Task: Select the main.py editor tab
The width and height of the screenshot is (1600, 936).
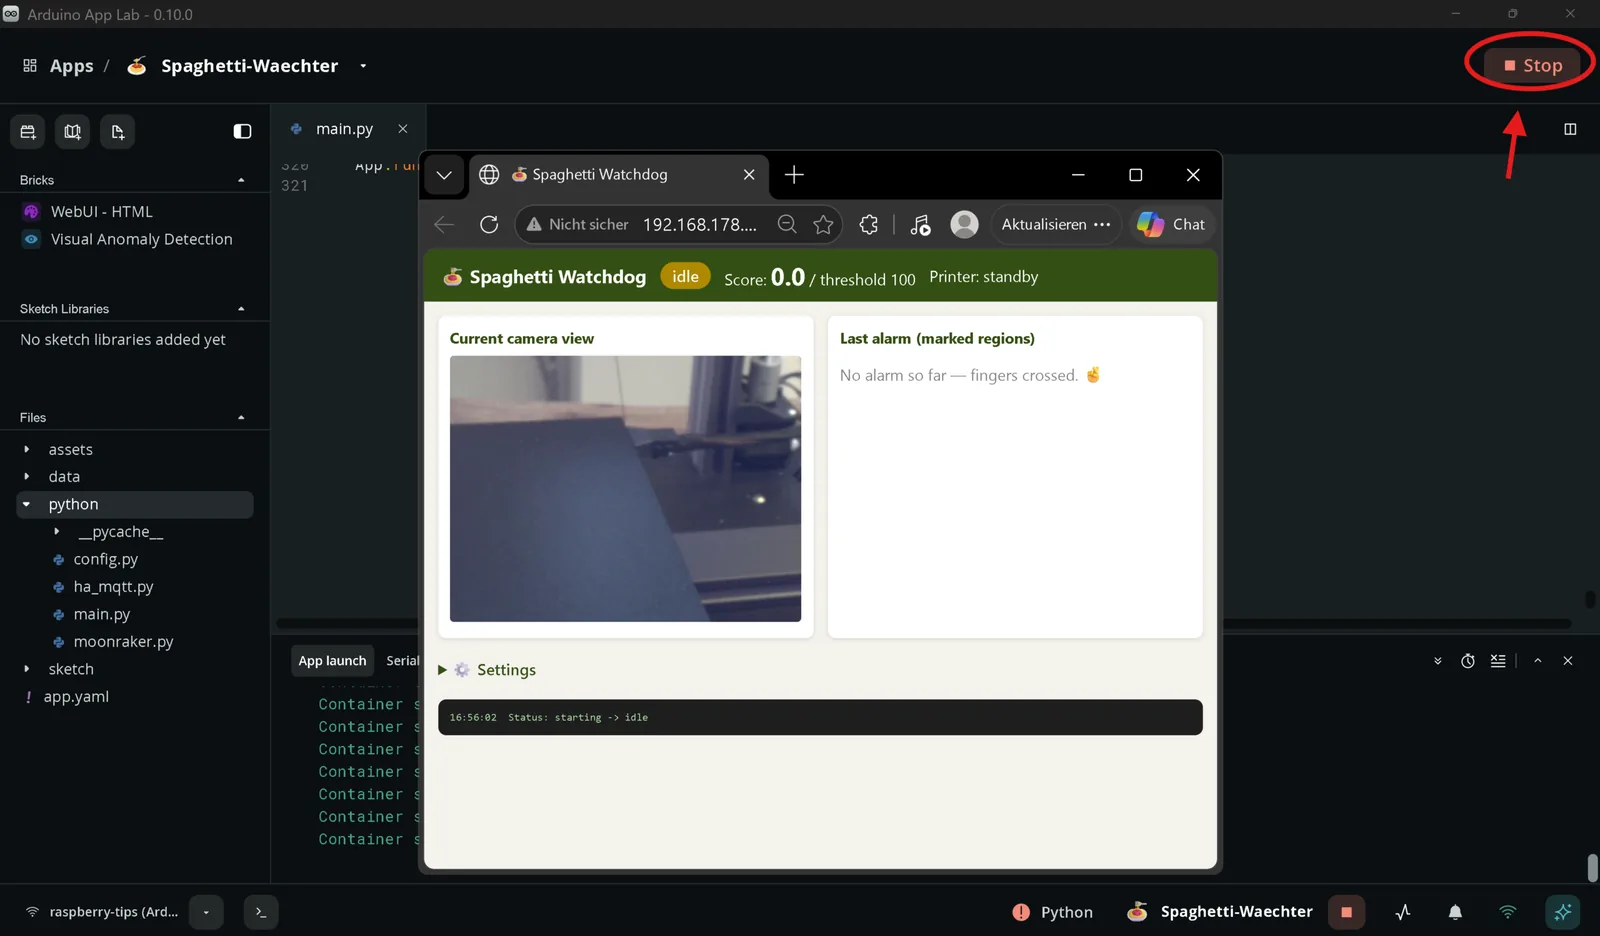Action: coord(344,129)
